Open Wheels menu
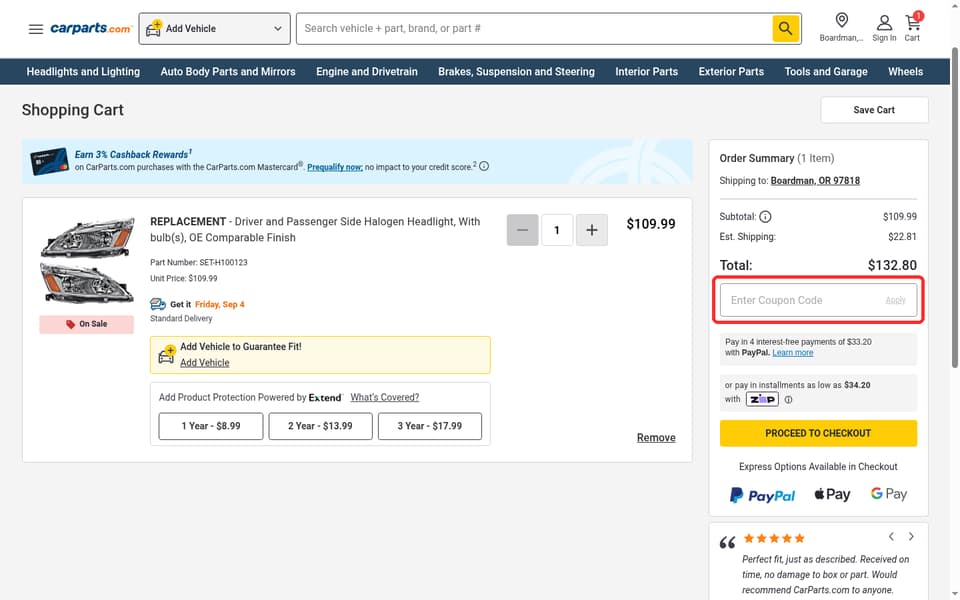 [906, 72]
